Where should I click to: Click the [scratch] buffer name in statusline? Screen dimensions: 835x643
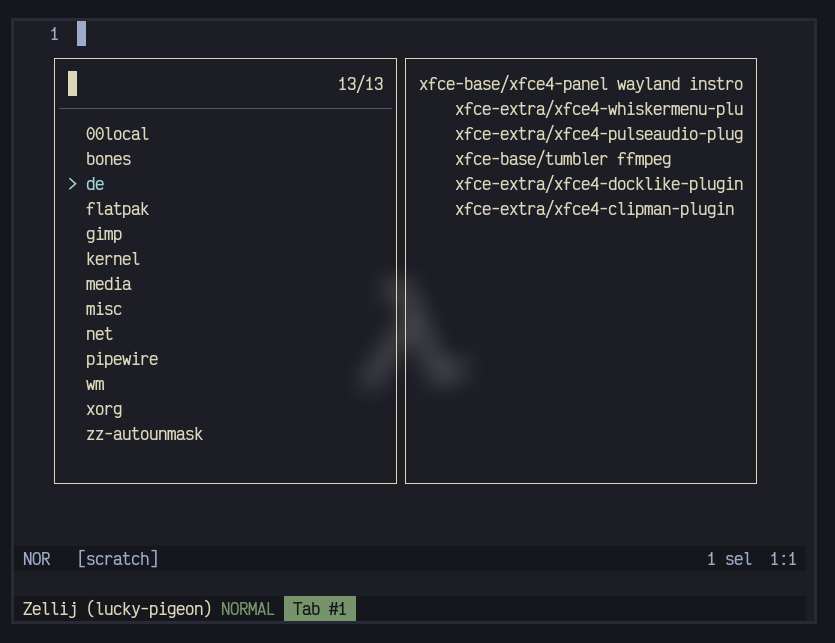click(x=118, y=559)
